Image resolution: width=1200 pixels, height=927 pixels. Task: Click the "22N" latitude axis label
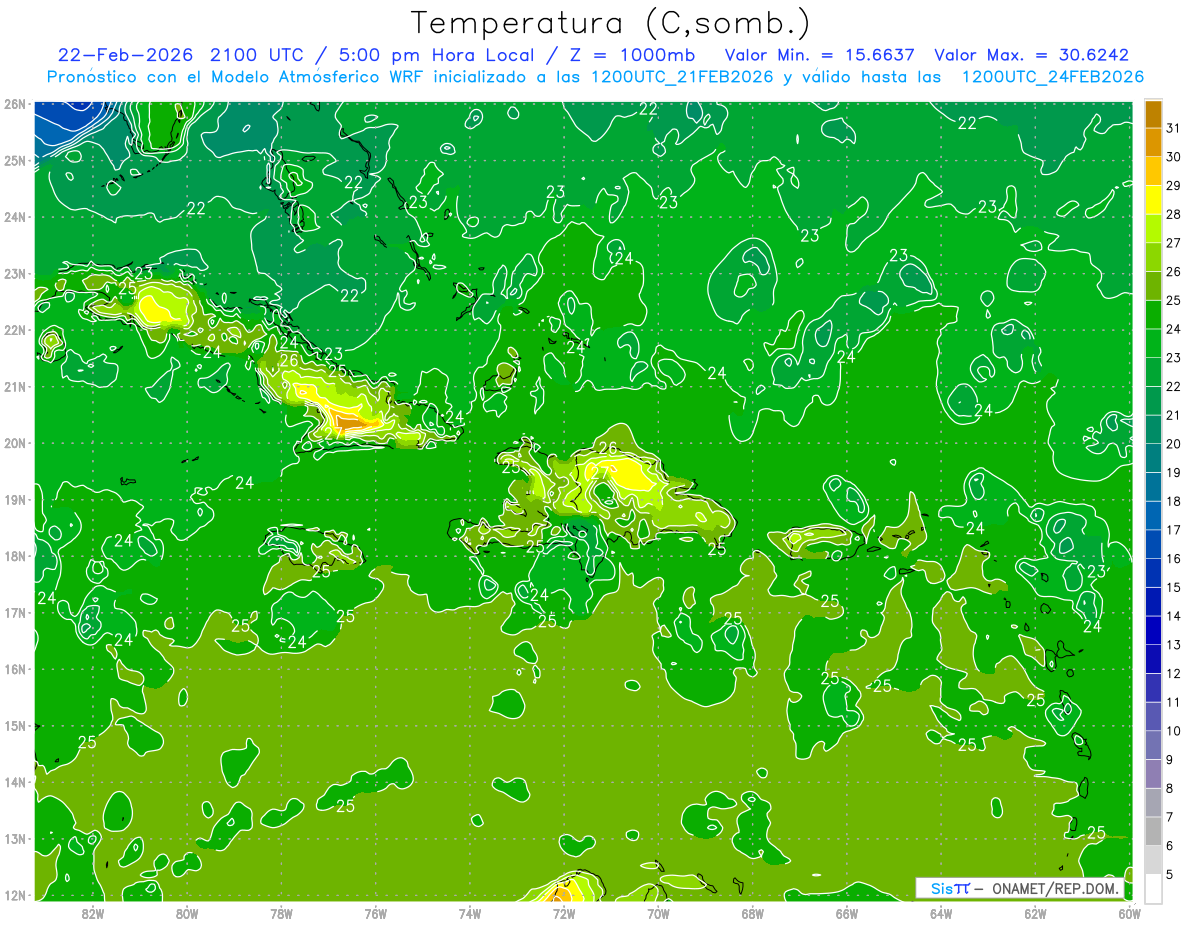(15, 330)
